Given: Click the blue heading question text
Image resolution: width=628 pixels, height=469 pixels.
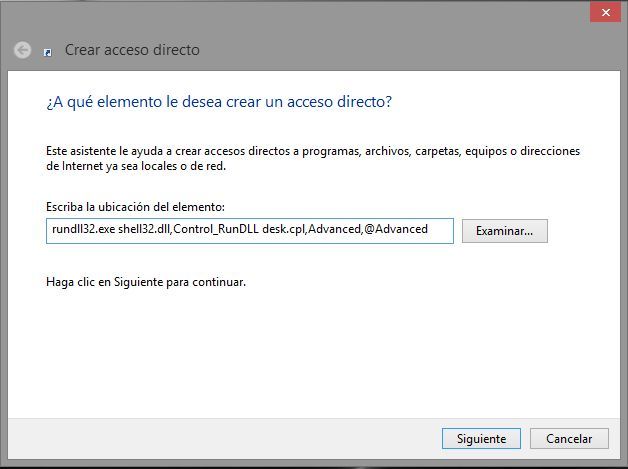Looking at the screenshot, I should click(x=219, y=102).
